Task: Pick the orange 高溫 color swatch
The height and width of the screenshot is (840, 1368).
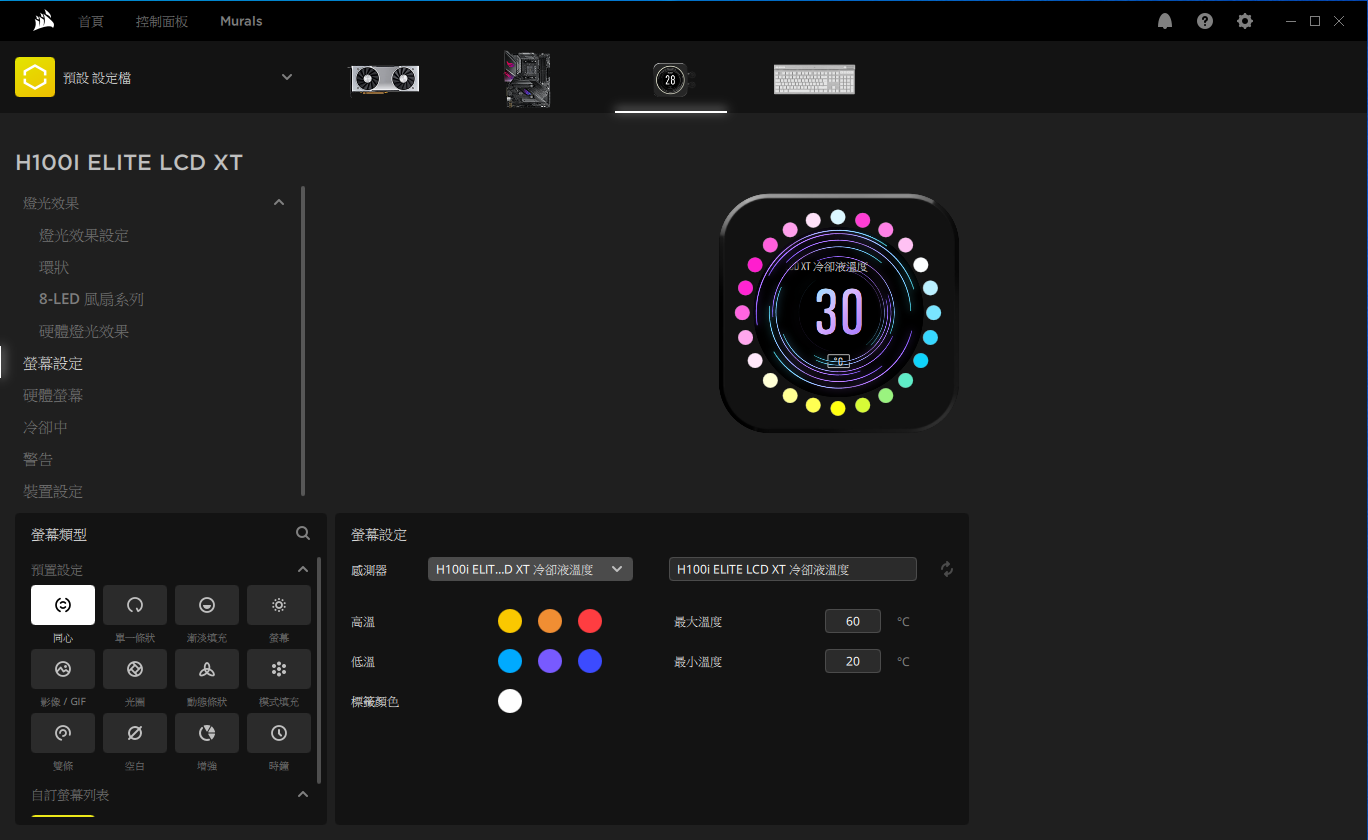Action: (550, 621)
